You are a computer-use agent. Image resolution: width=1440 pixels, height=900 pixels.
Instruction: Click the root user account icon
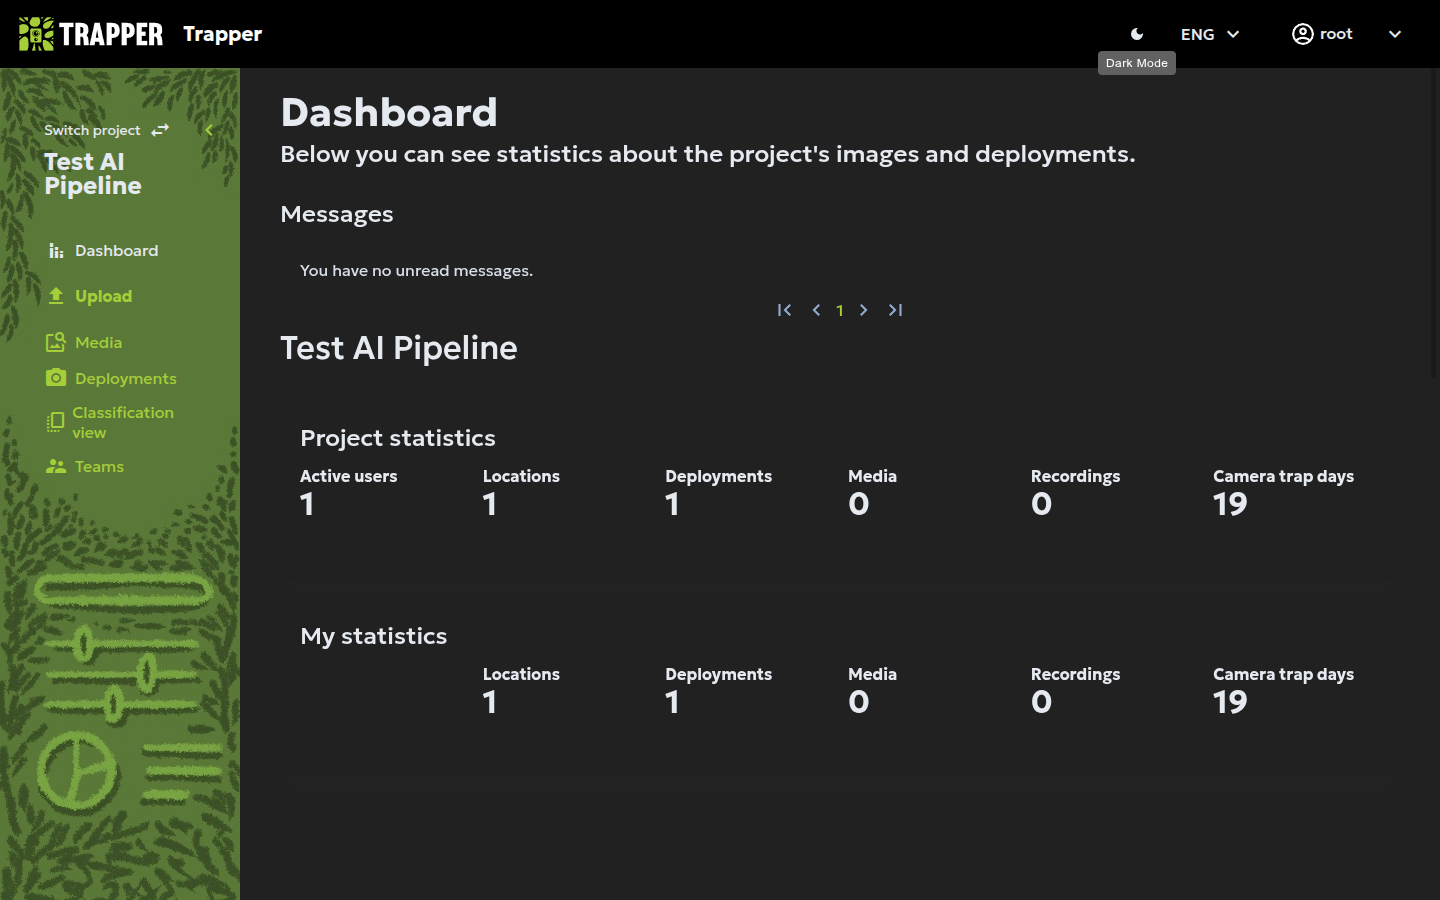tap(1302, 34)
